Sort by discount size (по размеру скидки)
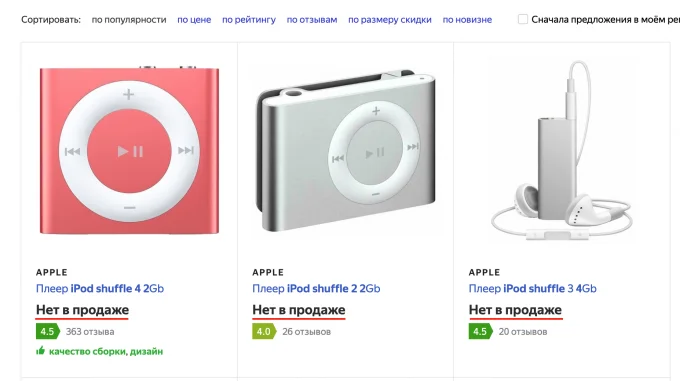The image size is (680, 381). pos(389,20)
